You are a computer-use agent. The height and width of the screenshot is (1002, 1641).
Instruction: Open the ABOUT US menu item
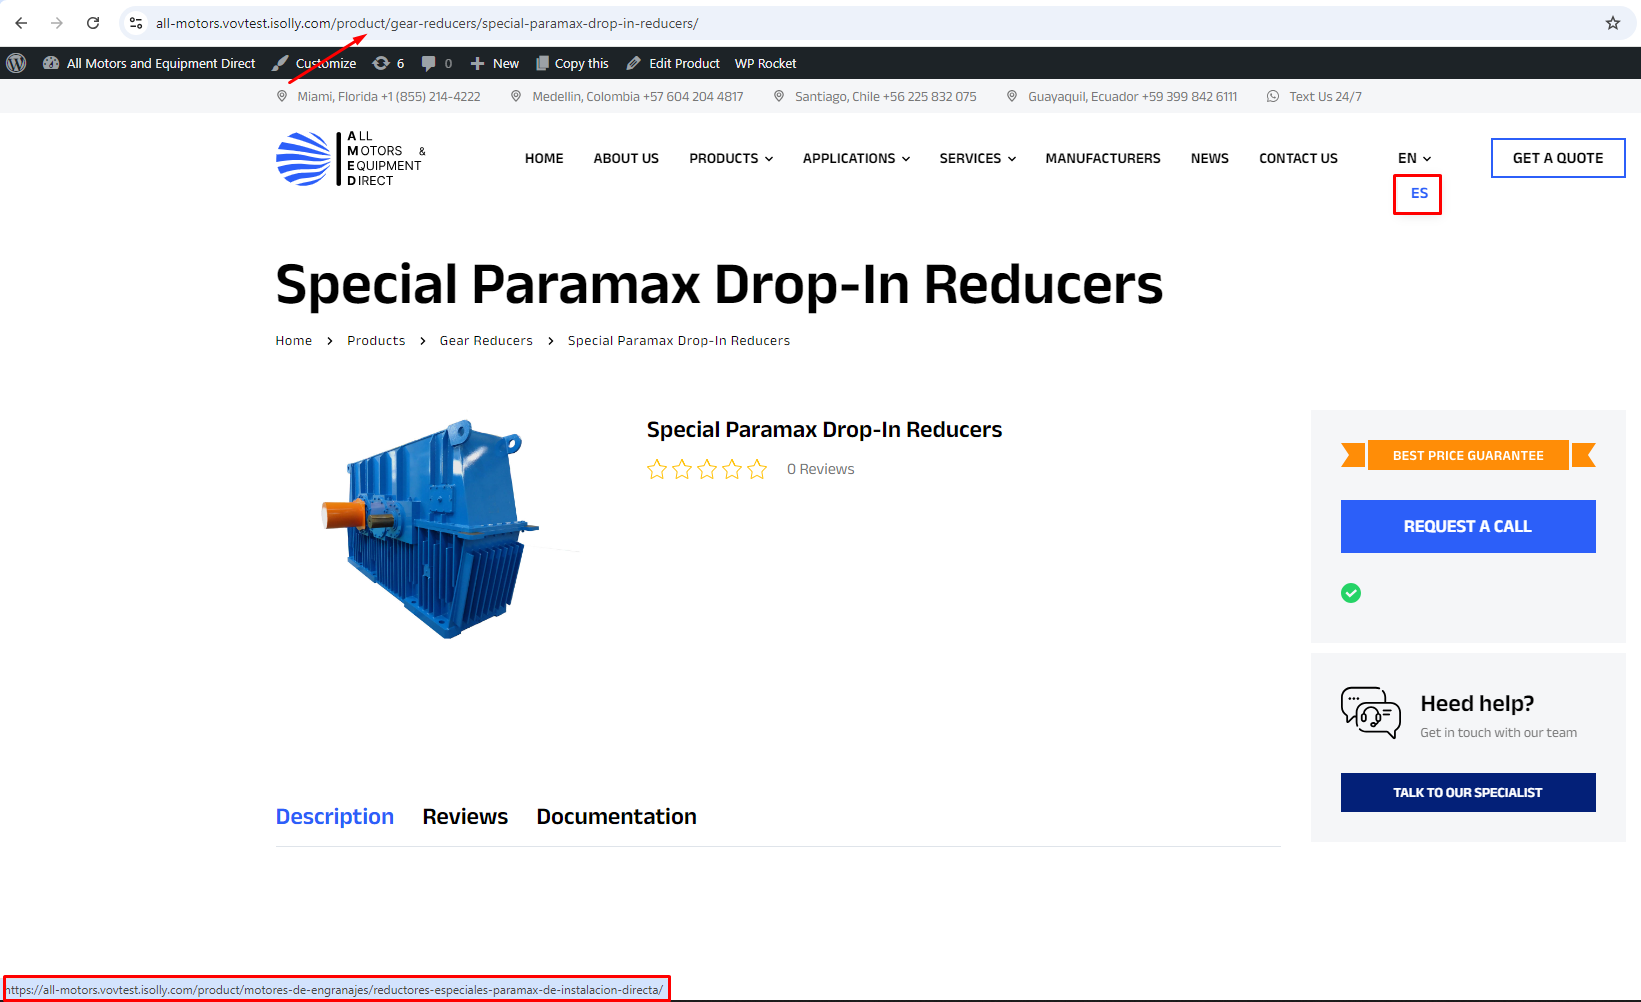coord(626,158)
